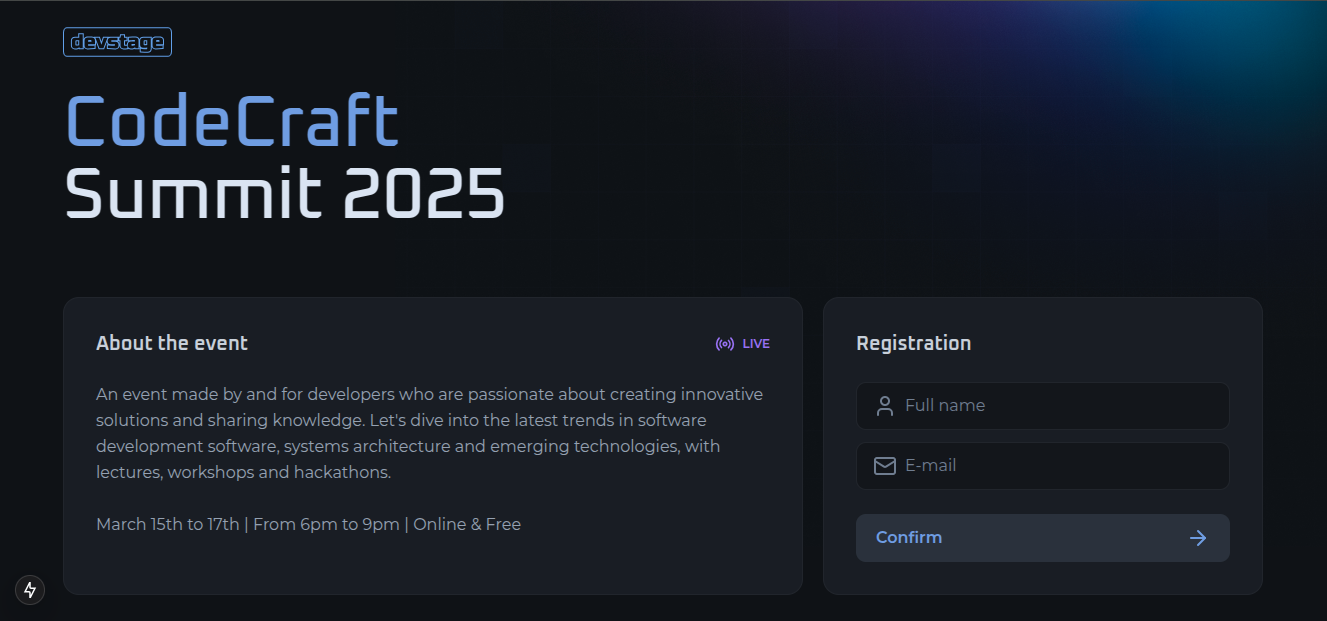Click the envelope icon in E-mail field
This screenshot has height=621, width=1327.
pyautogui.click(x=884, y=466)
